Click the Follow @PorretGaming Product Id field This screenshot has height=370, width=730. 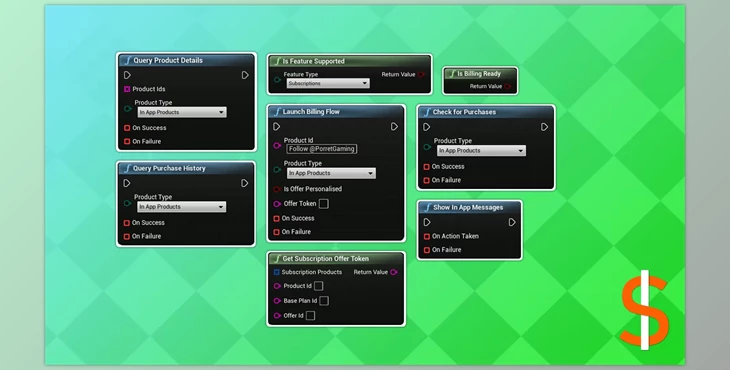coord(322,149)
